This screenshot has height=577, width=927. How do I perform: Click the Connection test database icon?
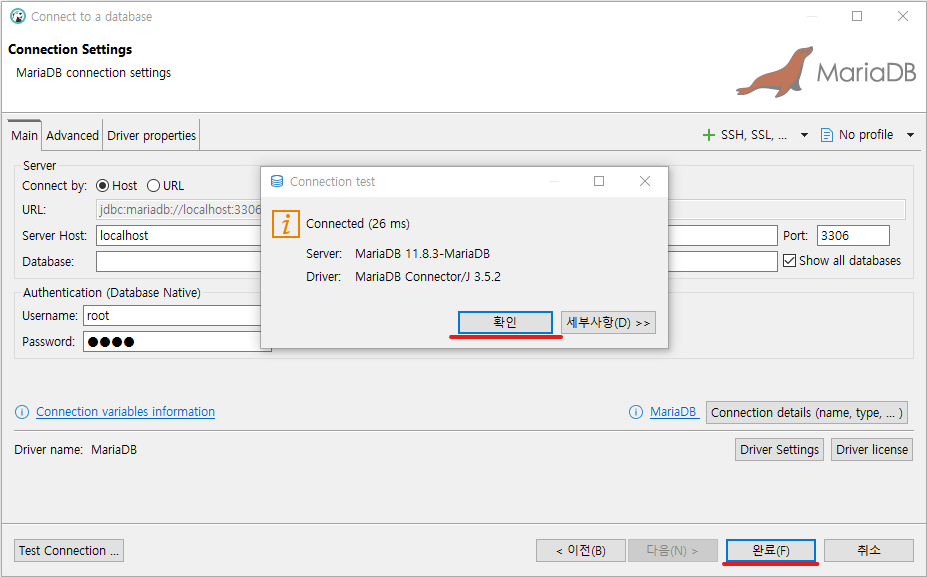[x=277, y=181]
